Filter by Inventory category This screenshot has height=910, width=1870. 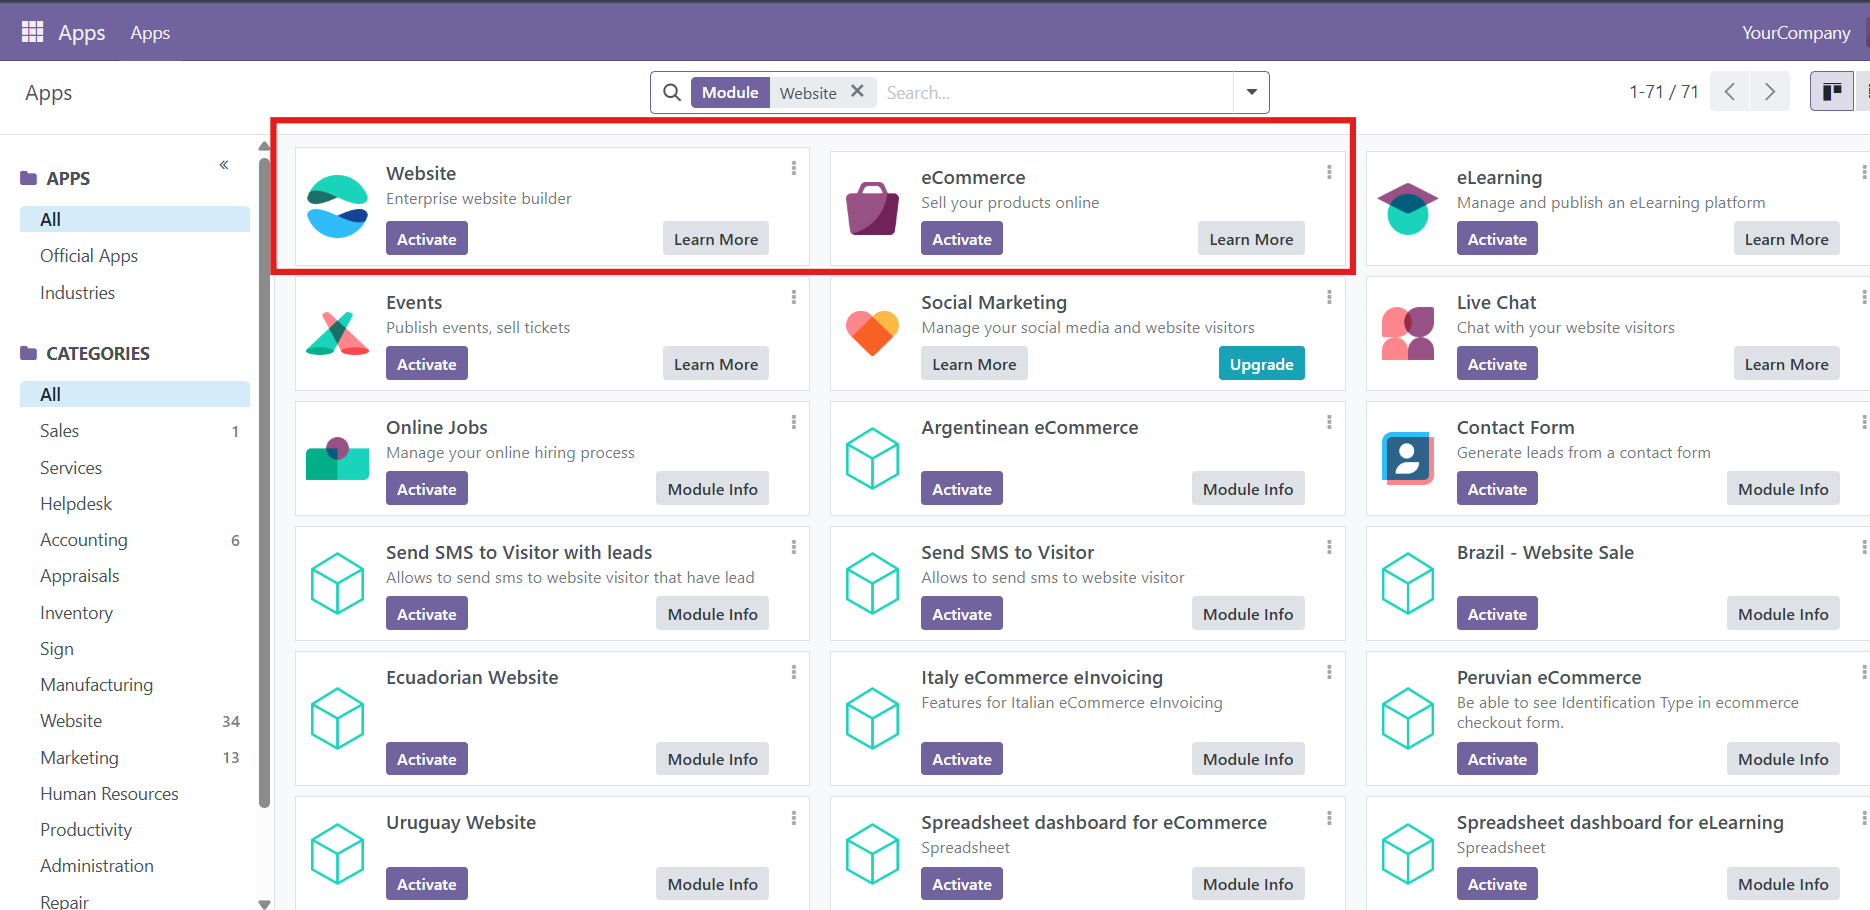[x=135, y=613]
